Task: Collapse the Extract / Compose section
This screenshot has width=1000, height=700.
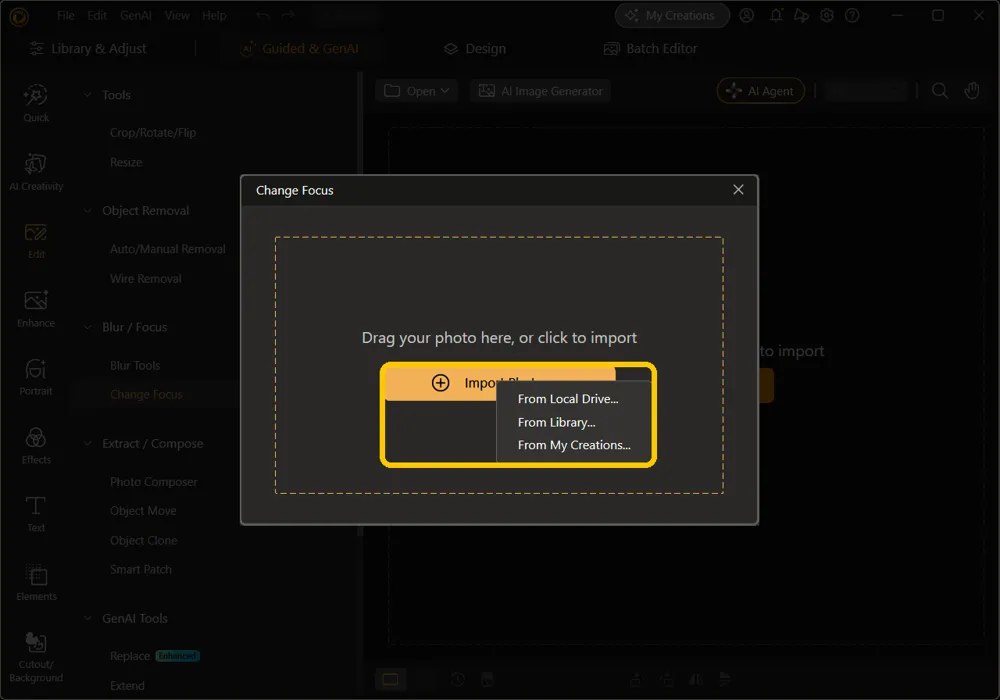Action: [88, 444]
